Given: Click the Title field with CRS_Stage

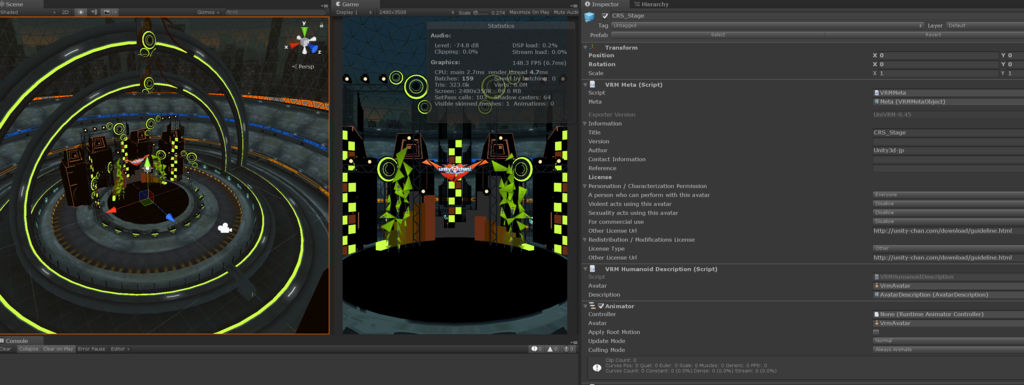Looking at the screenshot, I should 948,132.
